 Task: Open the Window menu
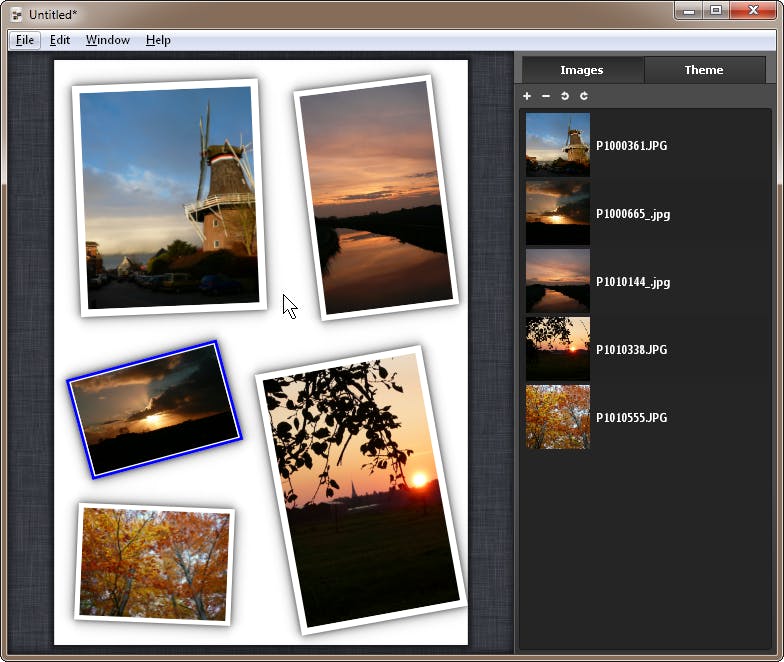click(108, 40)
